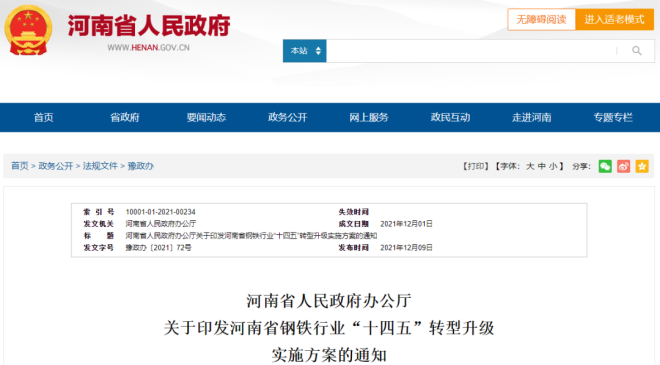The image size is (660, 365).
Task: Open 政务公开 in the blue navigation bar
Action: coord(287,117)
